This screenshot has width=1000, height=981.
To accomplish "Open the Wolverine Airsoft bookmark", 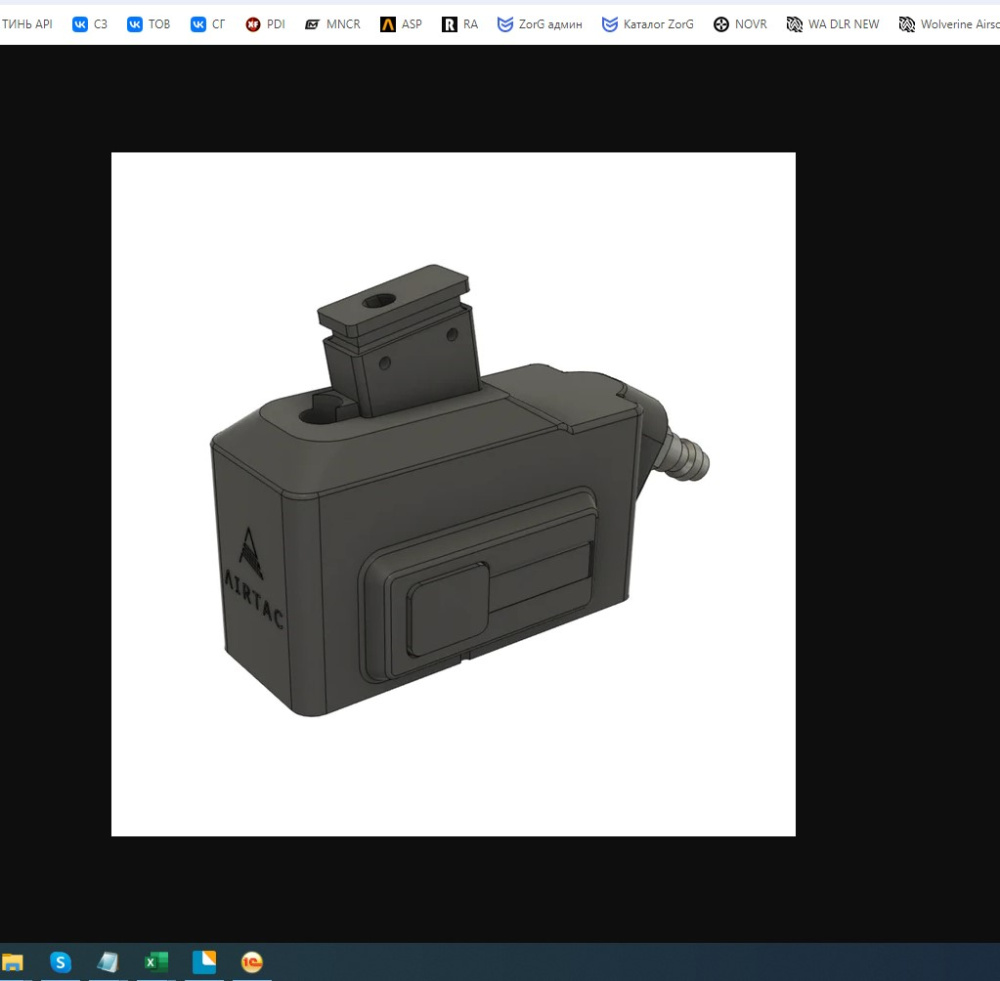I will click(949, 24).
